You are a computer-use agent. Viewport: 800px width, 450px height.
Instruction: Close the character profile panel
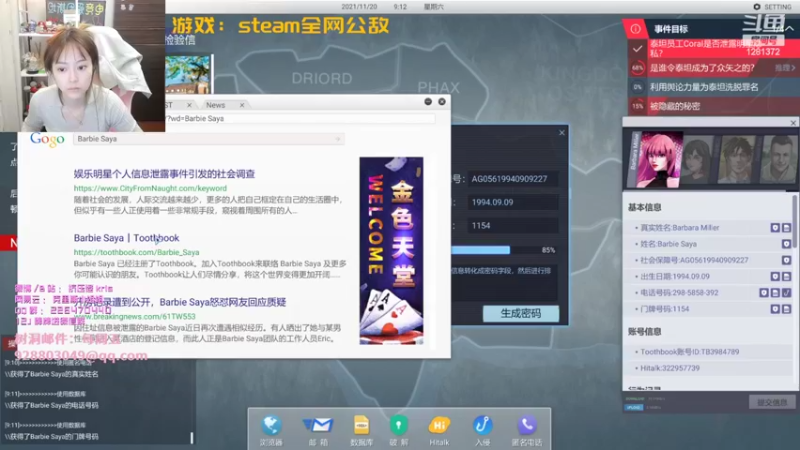coord(793,123)
